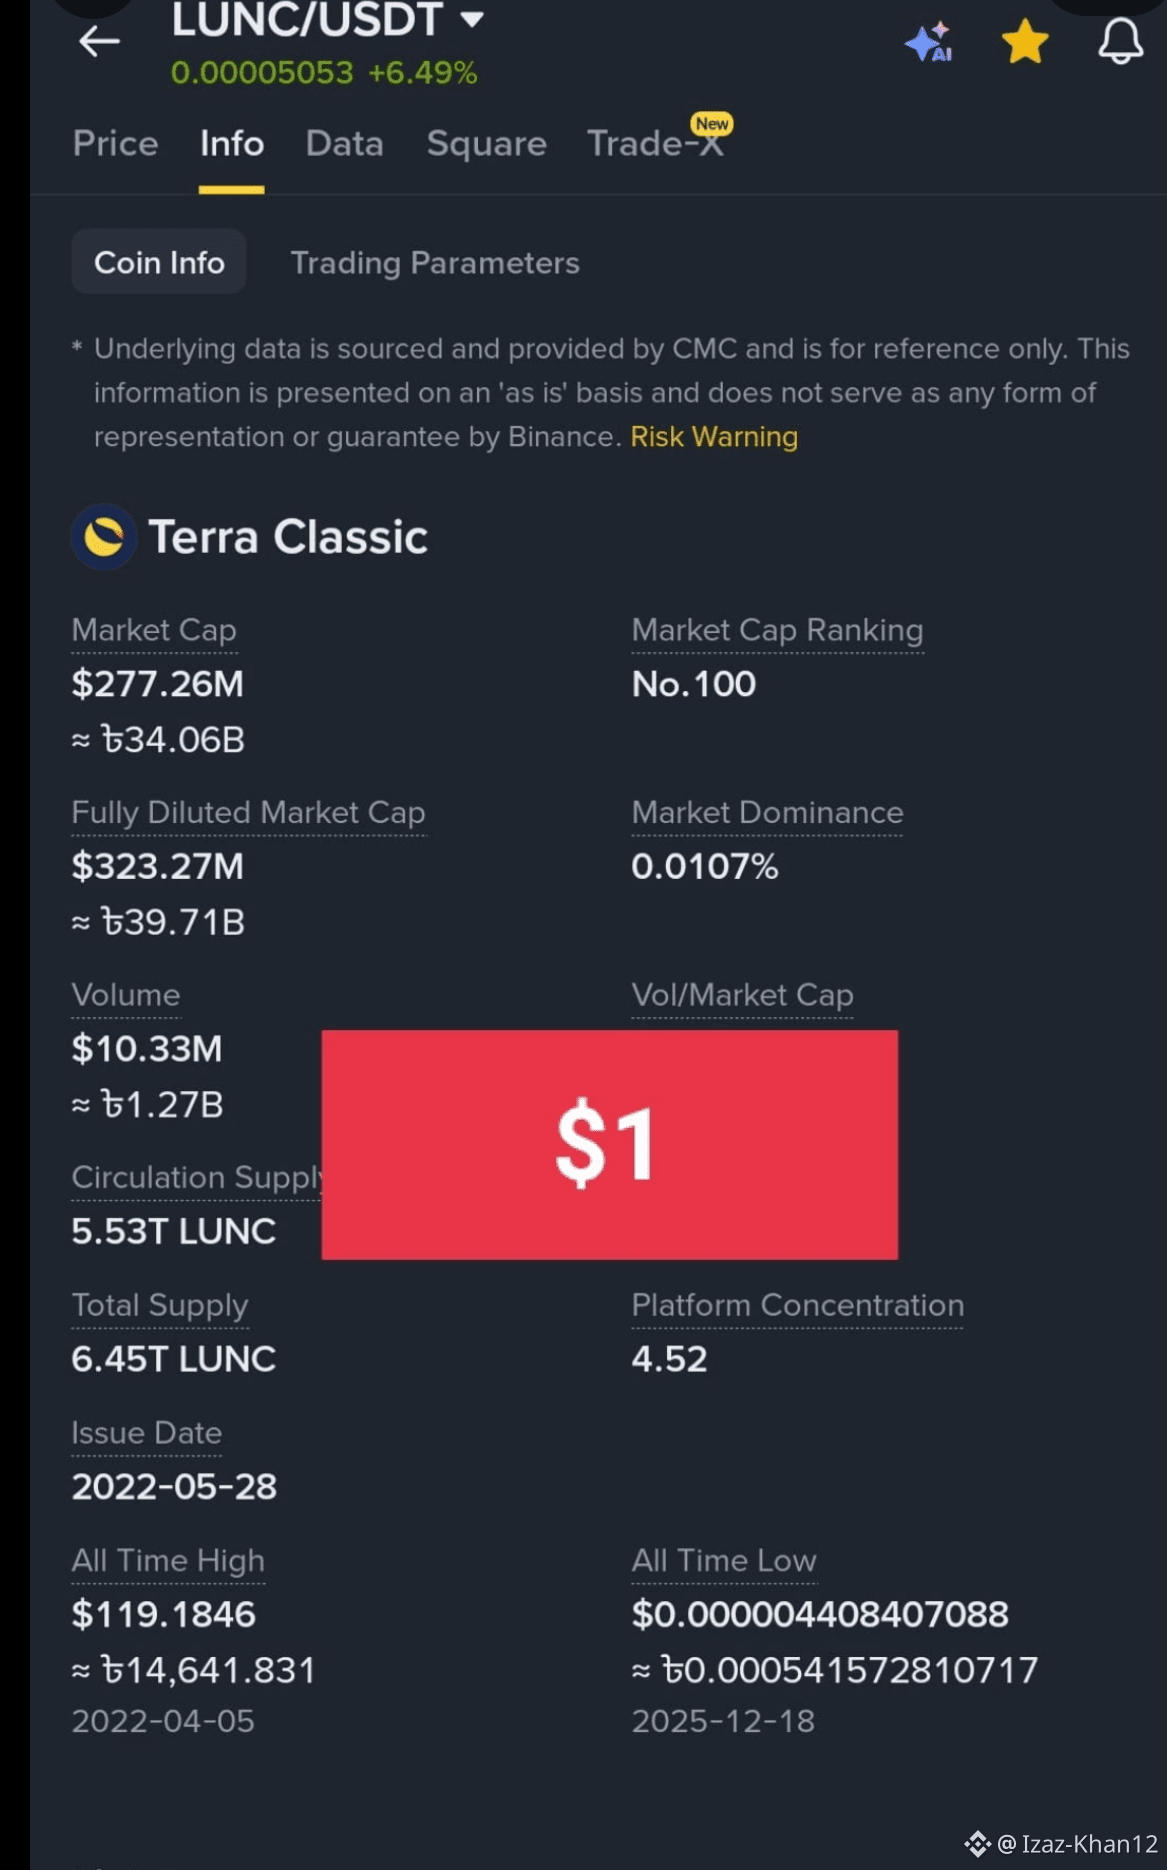Viewport: 1167px width, 1870px height.
Task: Switch to the Price tab
Action: pyautogui.click(x=115, y=143)
